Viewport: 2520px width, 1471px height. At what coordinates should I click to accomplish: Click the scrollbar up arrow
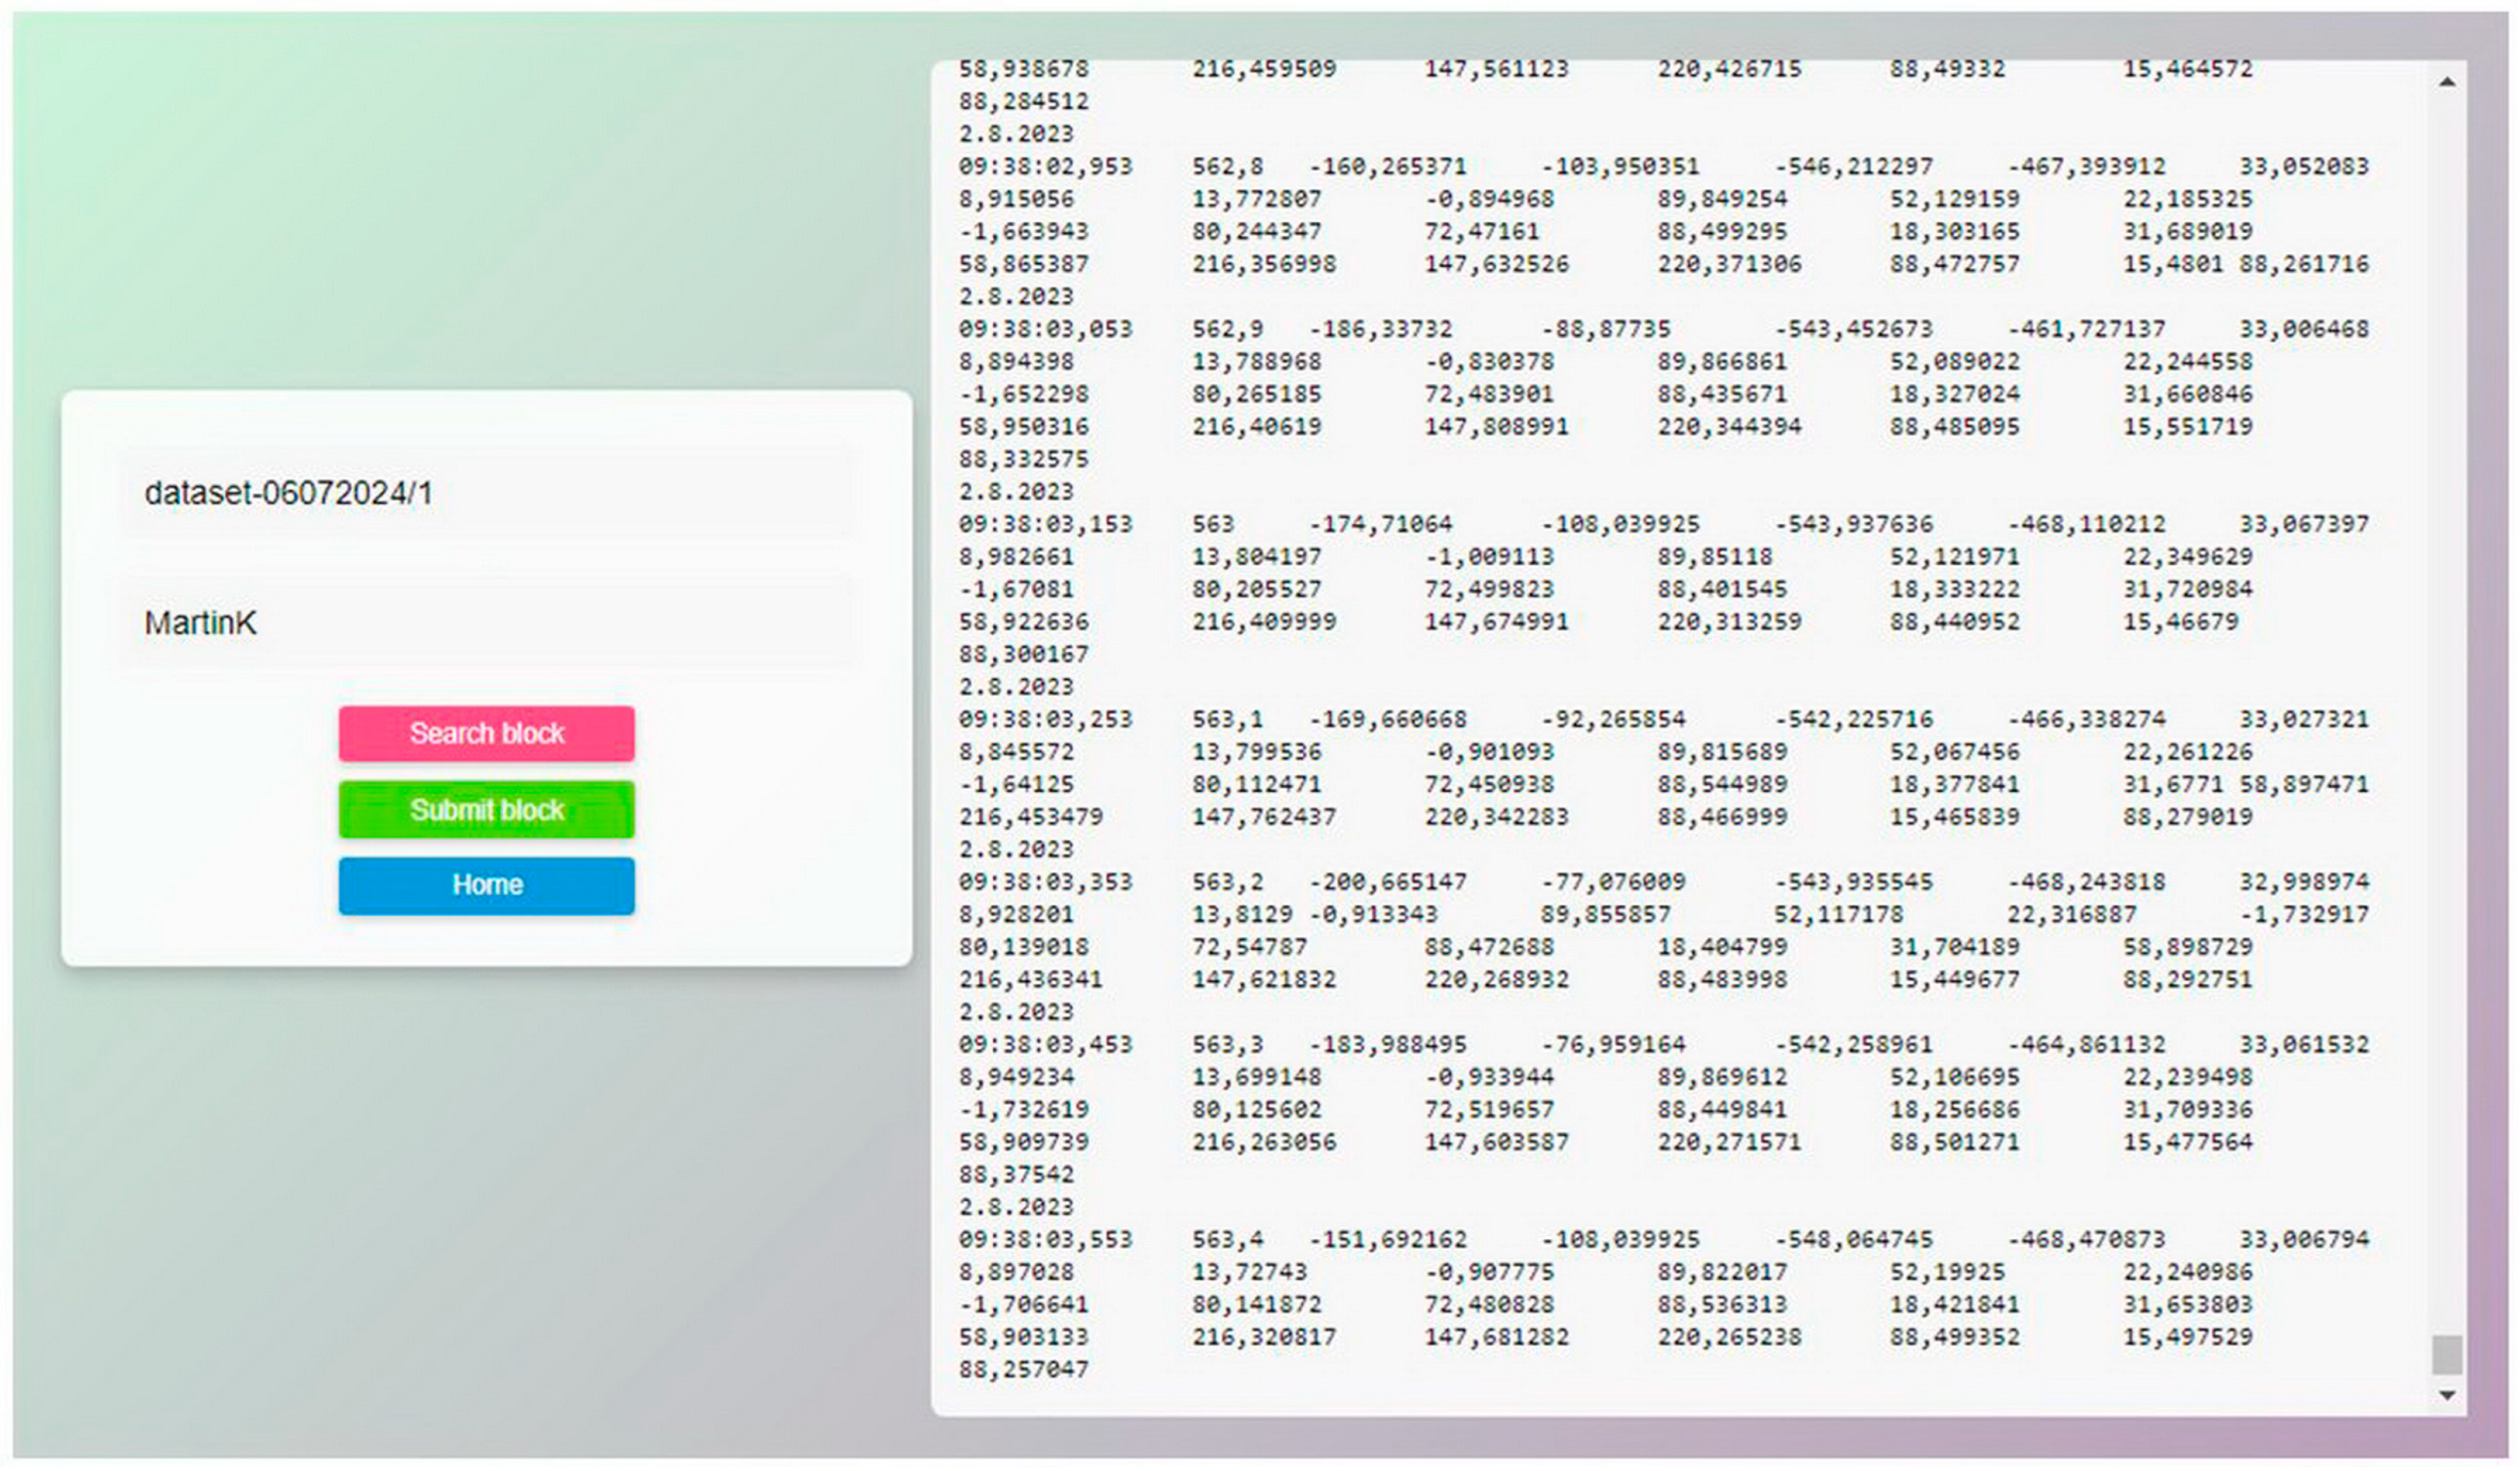[2446, 82]
